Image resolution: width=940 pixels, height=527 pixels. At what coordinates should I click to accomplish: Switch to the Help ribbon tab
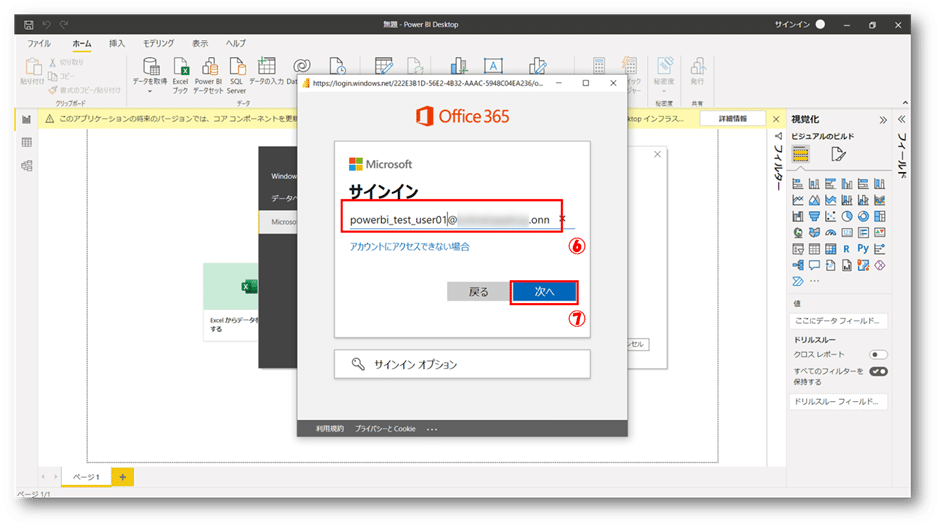[x=236, y=43]
